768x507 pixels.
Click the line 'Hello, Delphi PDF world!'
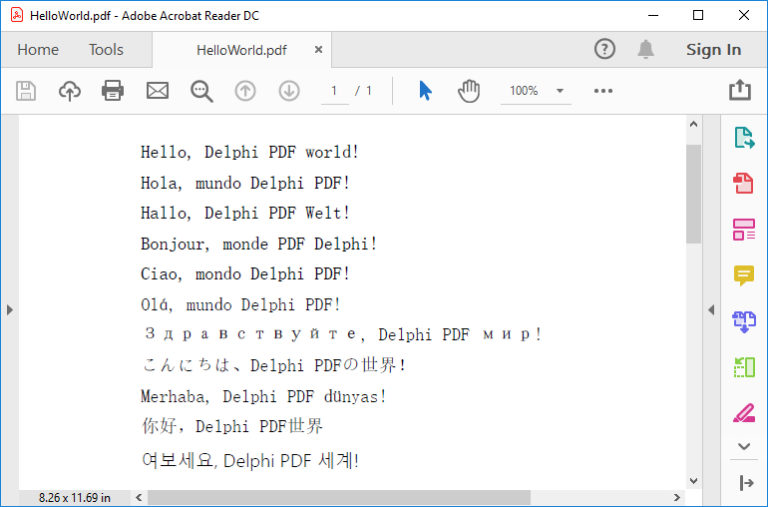click(249, 152)
